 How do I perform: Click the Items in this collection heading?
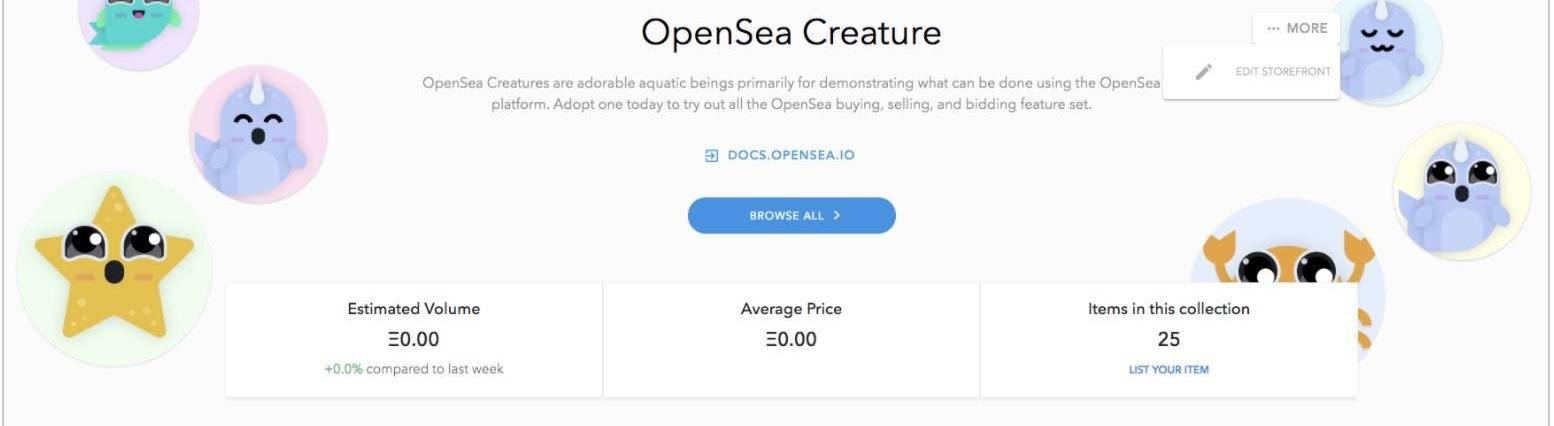(1168, 309)
